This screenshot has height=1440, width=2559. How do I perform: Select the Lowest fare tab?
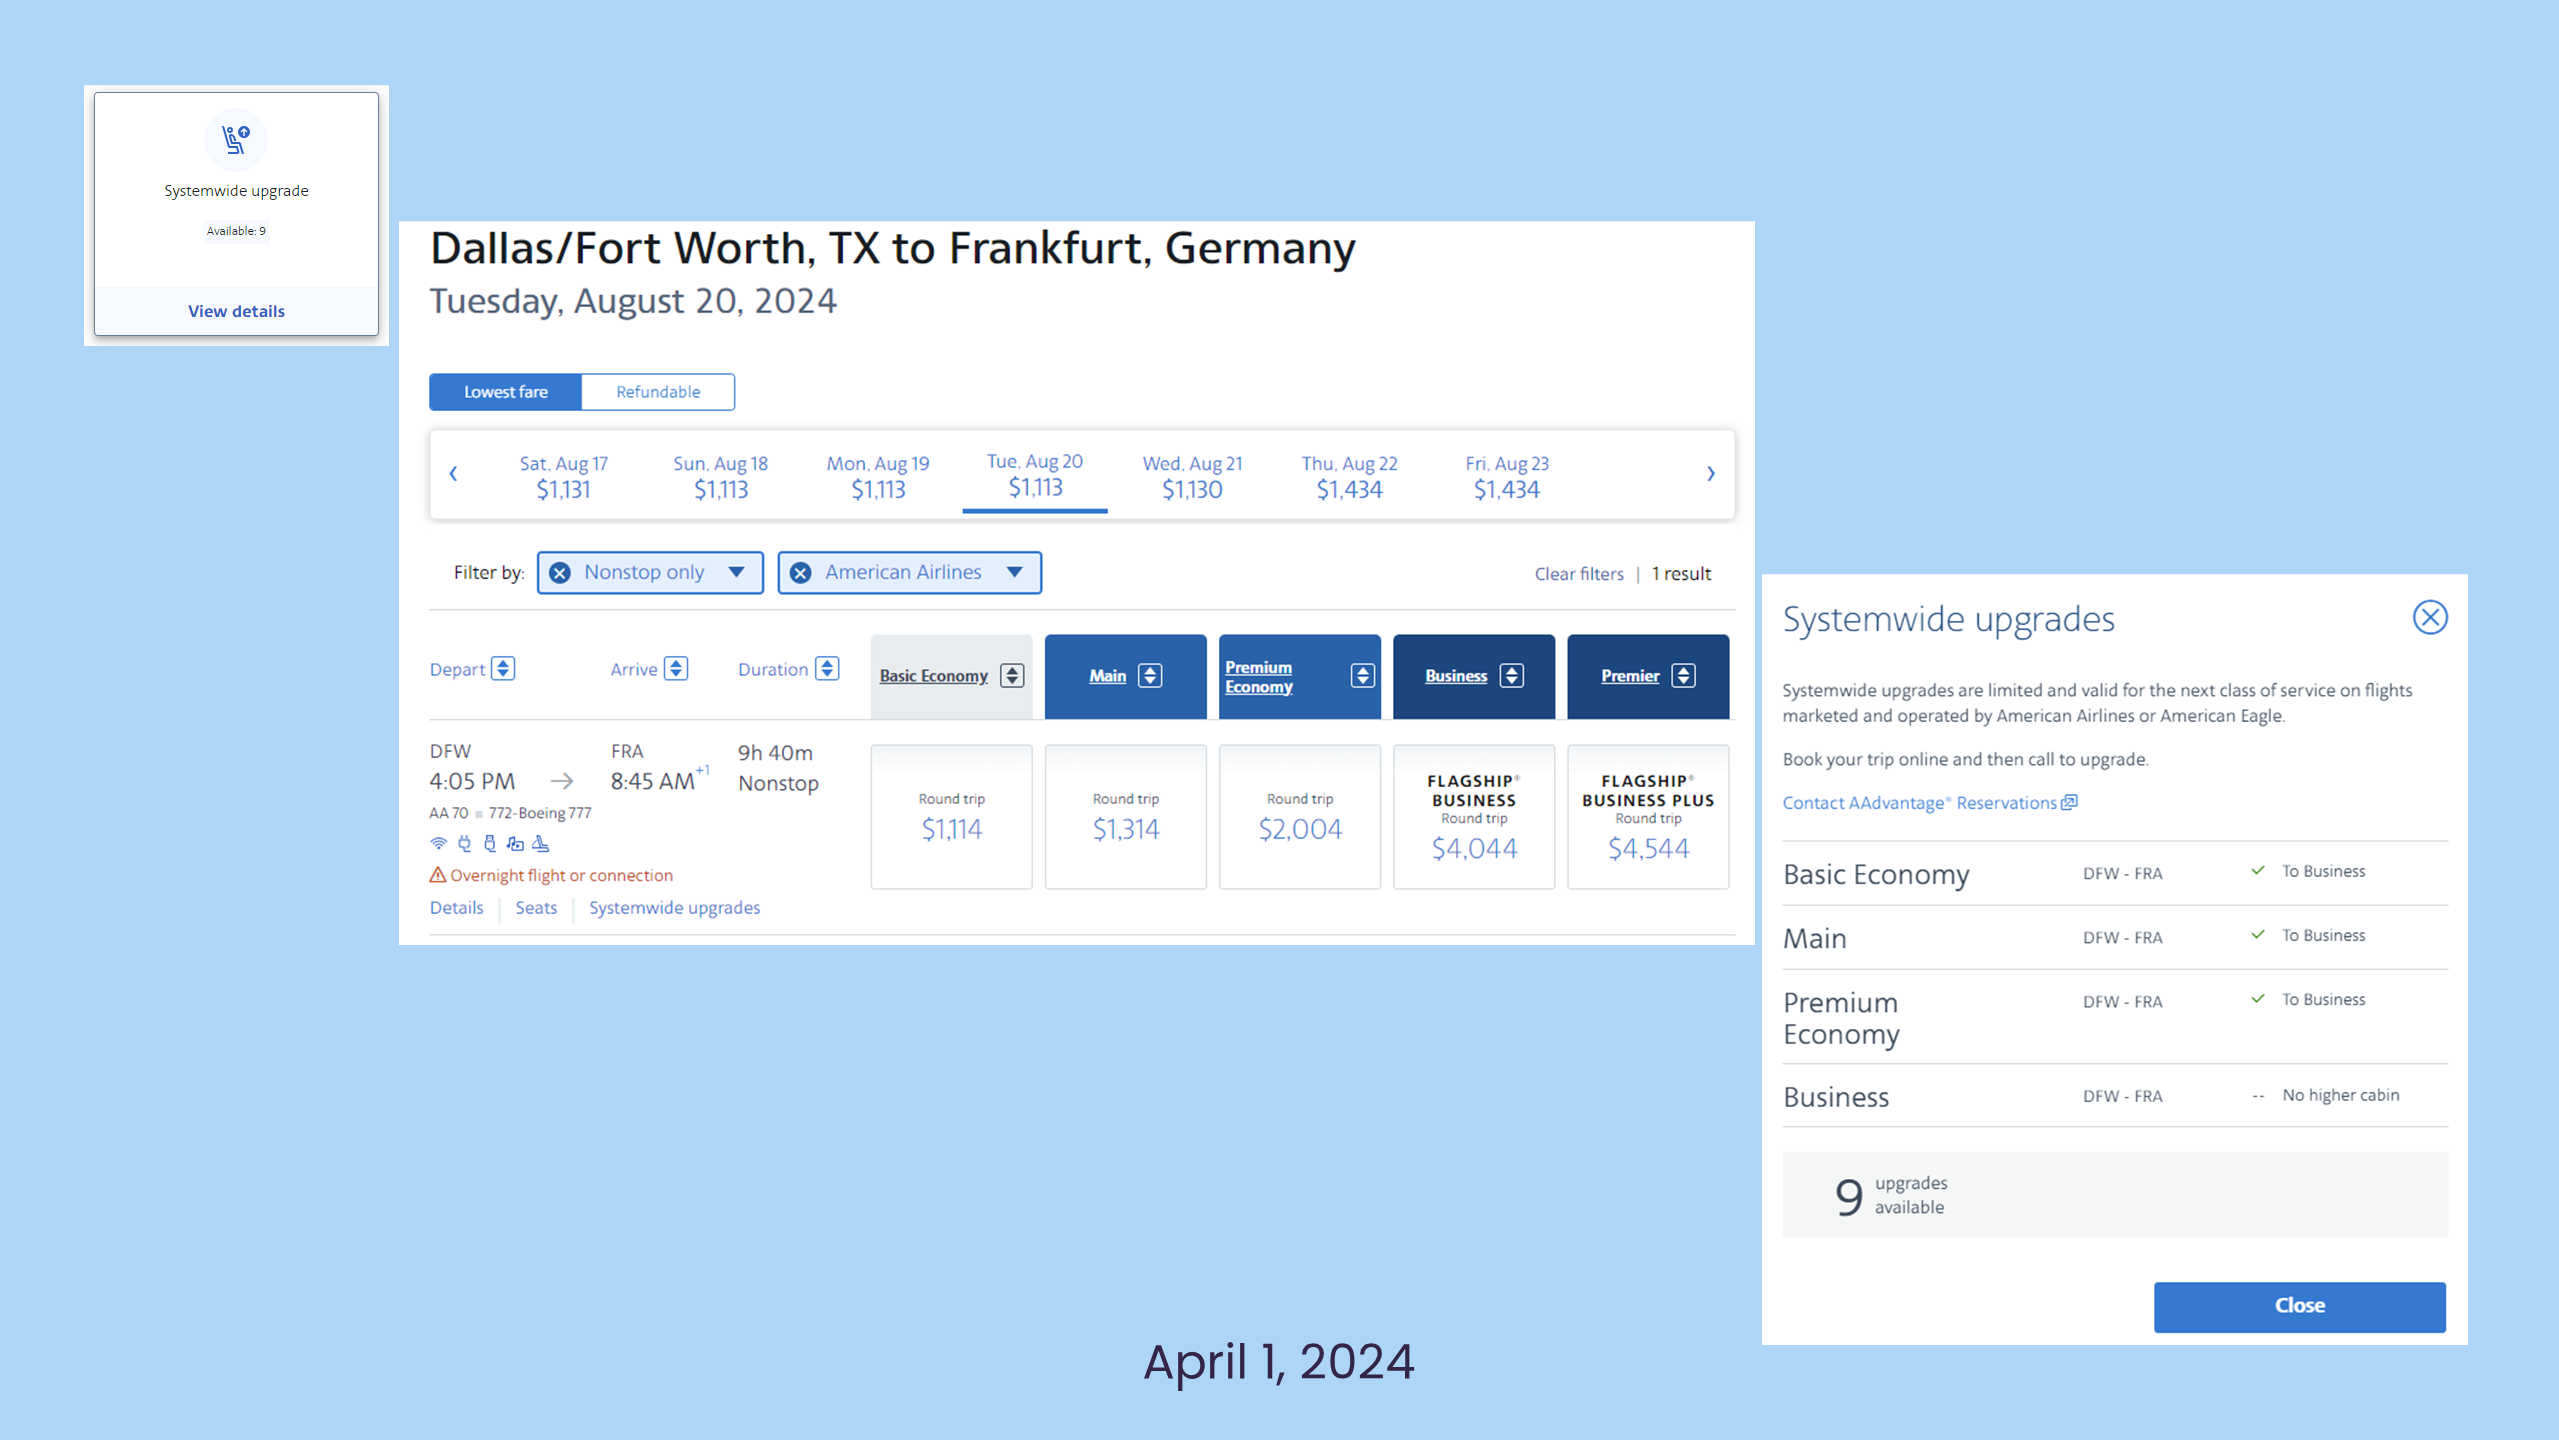tap(505, 392)
